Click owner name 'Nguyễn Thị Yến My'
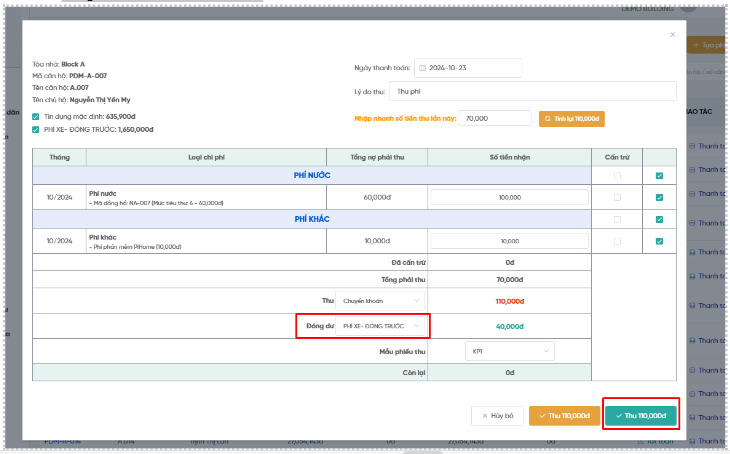The height and width of the screenshot is (454, 730). click(x=100, y=100)
